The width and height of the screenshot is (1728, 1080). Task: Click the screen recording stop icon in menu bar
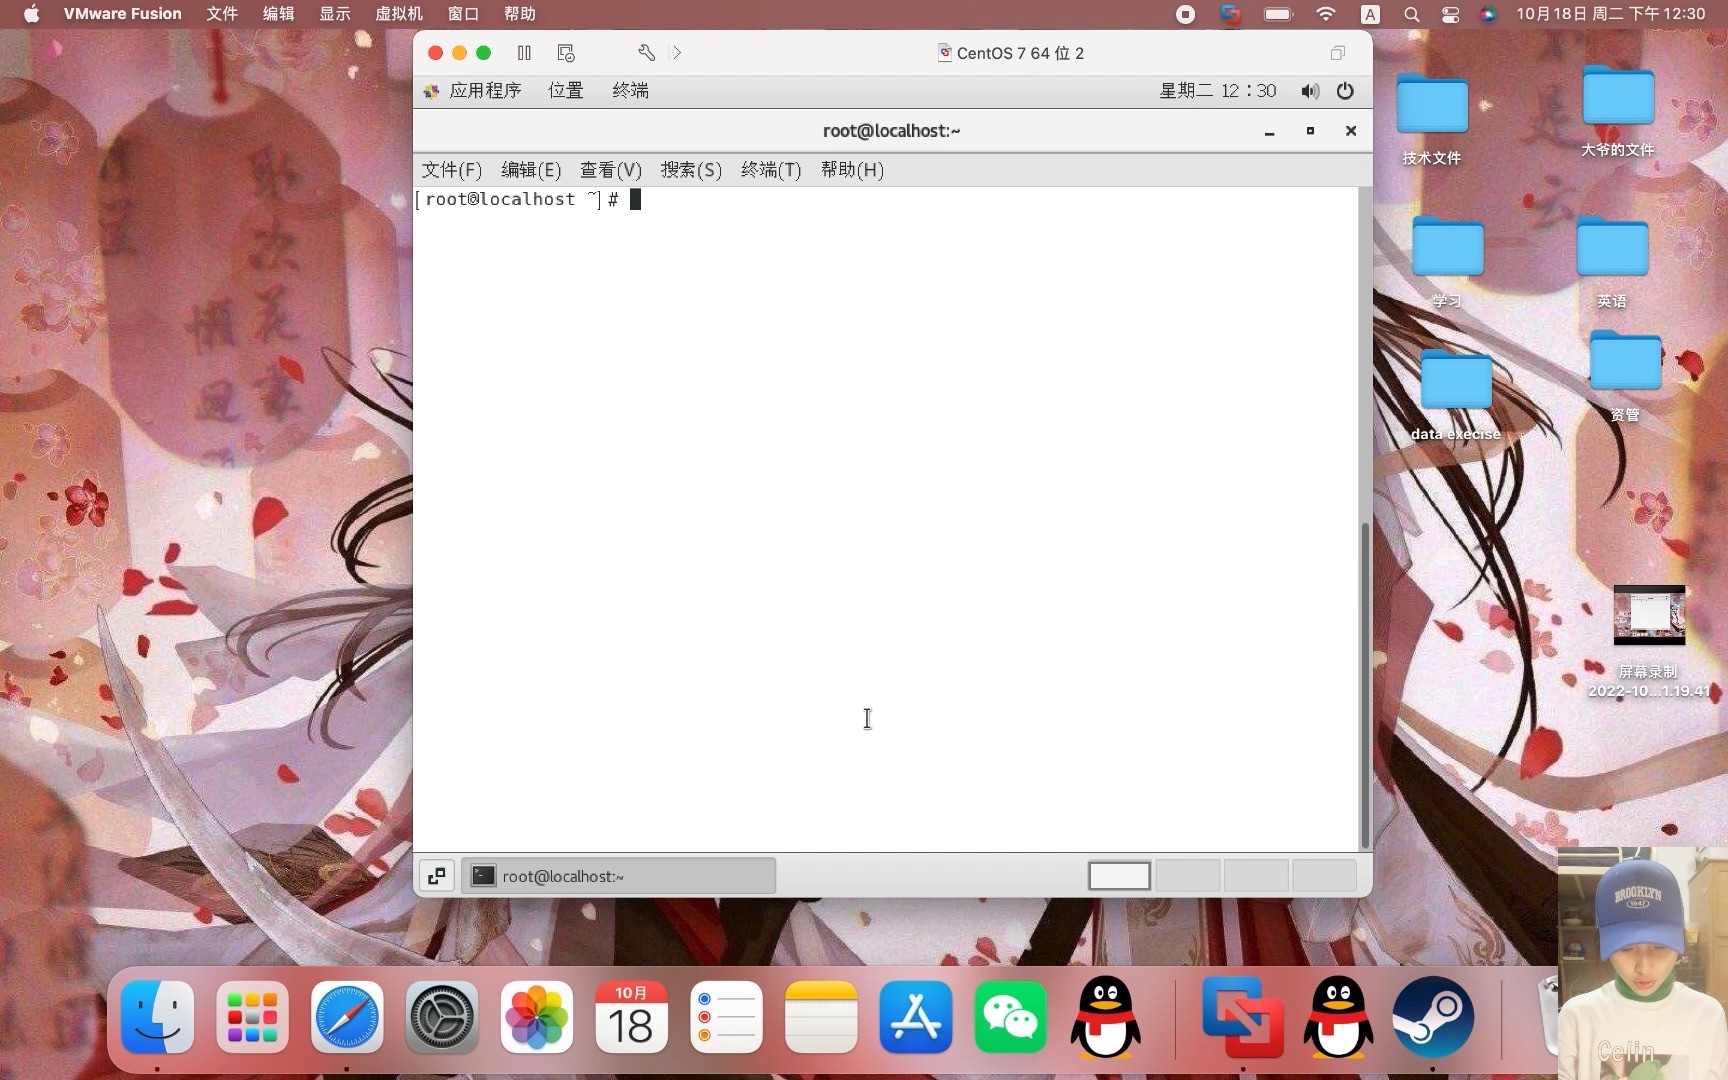pos(1185,14)
